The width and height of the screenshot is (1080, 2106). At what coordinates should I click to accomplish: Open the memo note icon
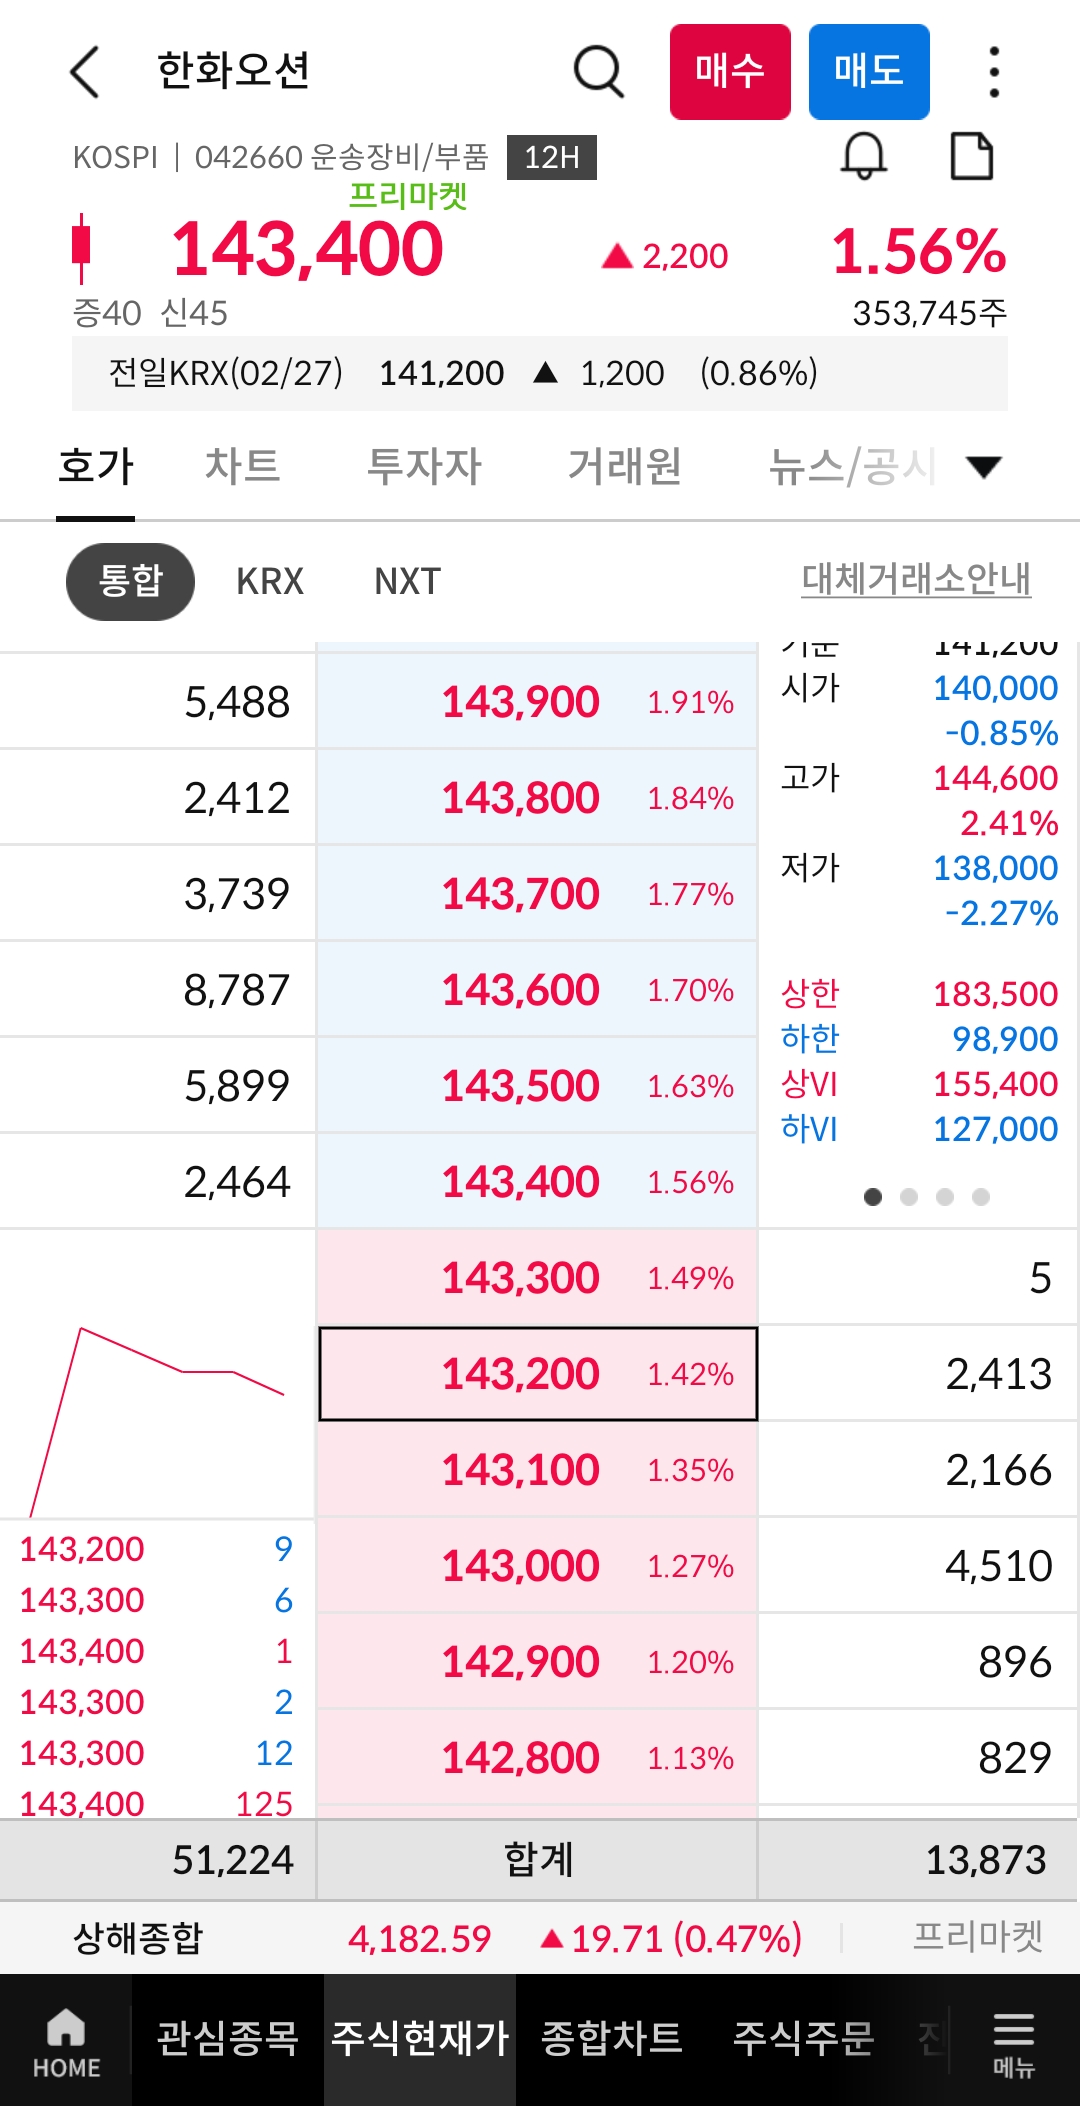[x=971, y=157]
